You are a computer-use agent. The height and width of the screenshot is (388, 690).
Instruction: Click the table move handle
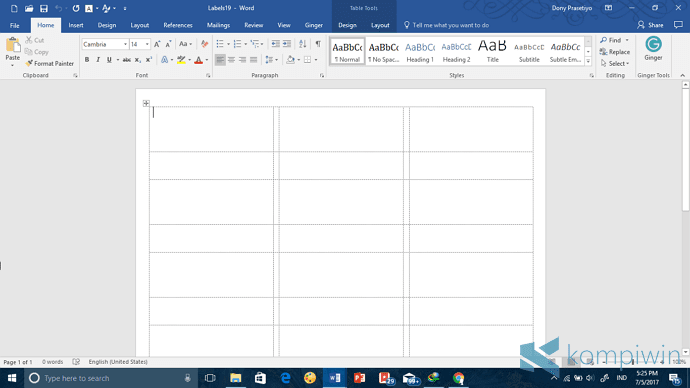click(x=146, y=103)
